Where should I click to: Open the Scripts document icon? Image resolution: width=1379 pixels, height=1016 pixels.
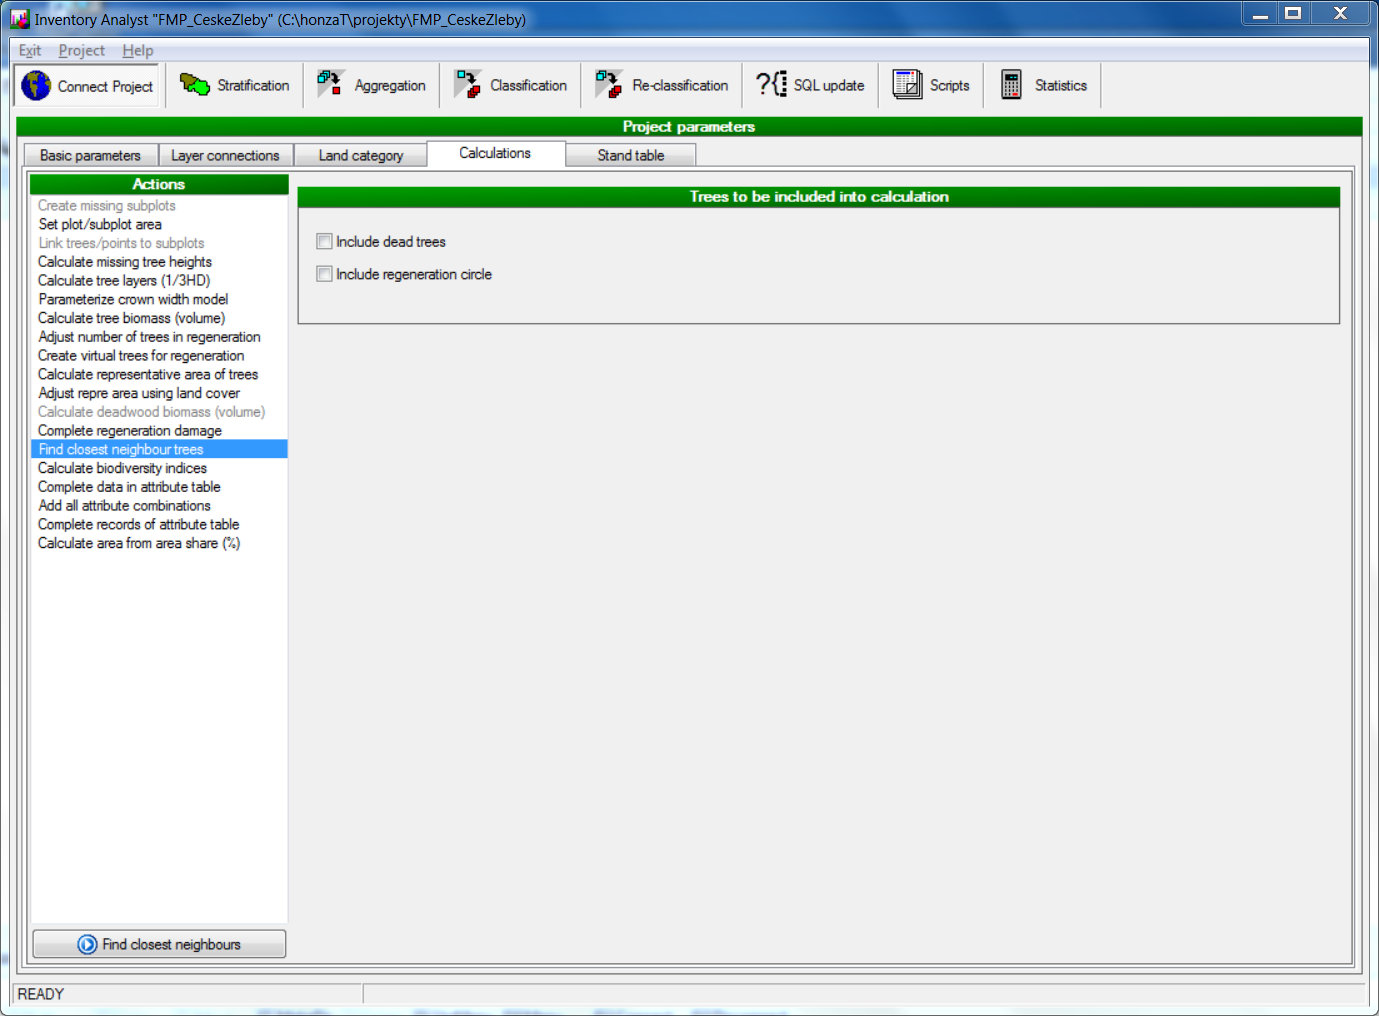907,85
